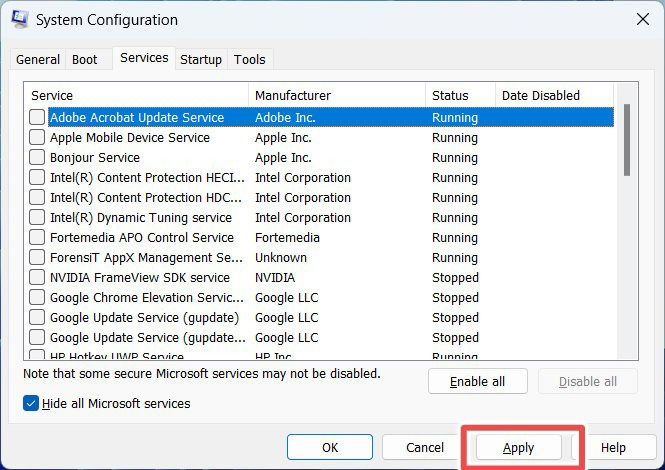Select the Bonjour Service name
Viewport: 665px width, 470px height.
pyautogui.click(x=95, y=157)
